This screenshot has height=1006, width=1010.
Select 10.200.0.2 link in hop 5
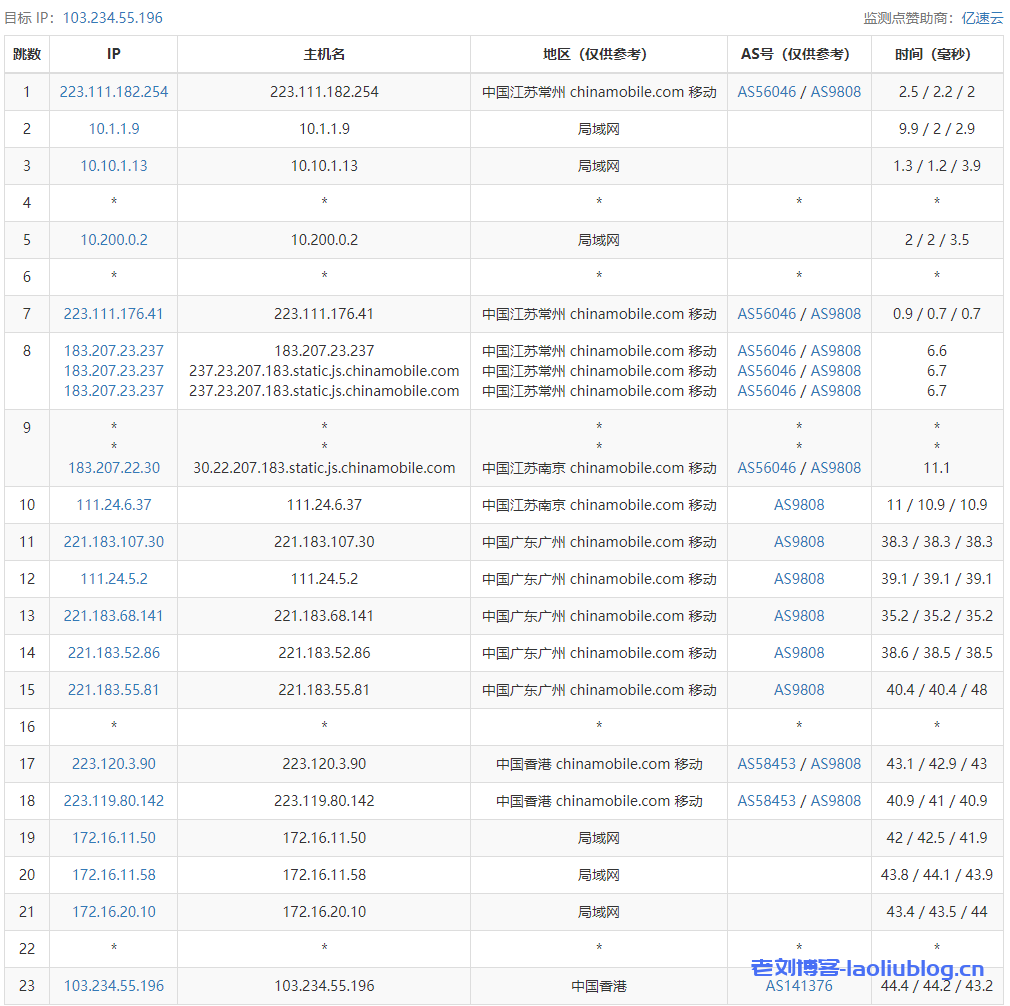click(x=113, y=239)
